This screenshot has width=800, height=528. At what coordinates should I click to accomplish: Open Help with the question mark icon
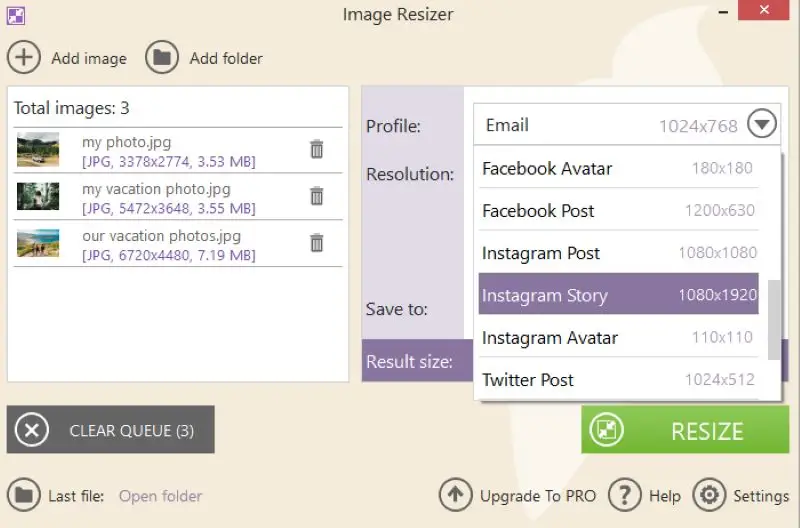[625, 495]
